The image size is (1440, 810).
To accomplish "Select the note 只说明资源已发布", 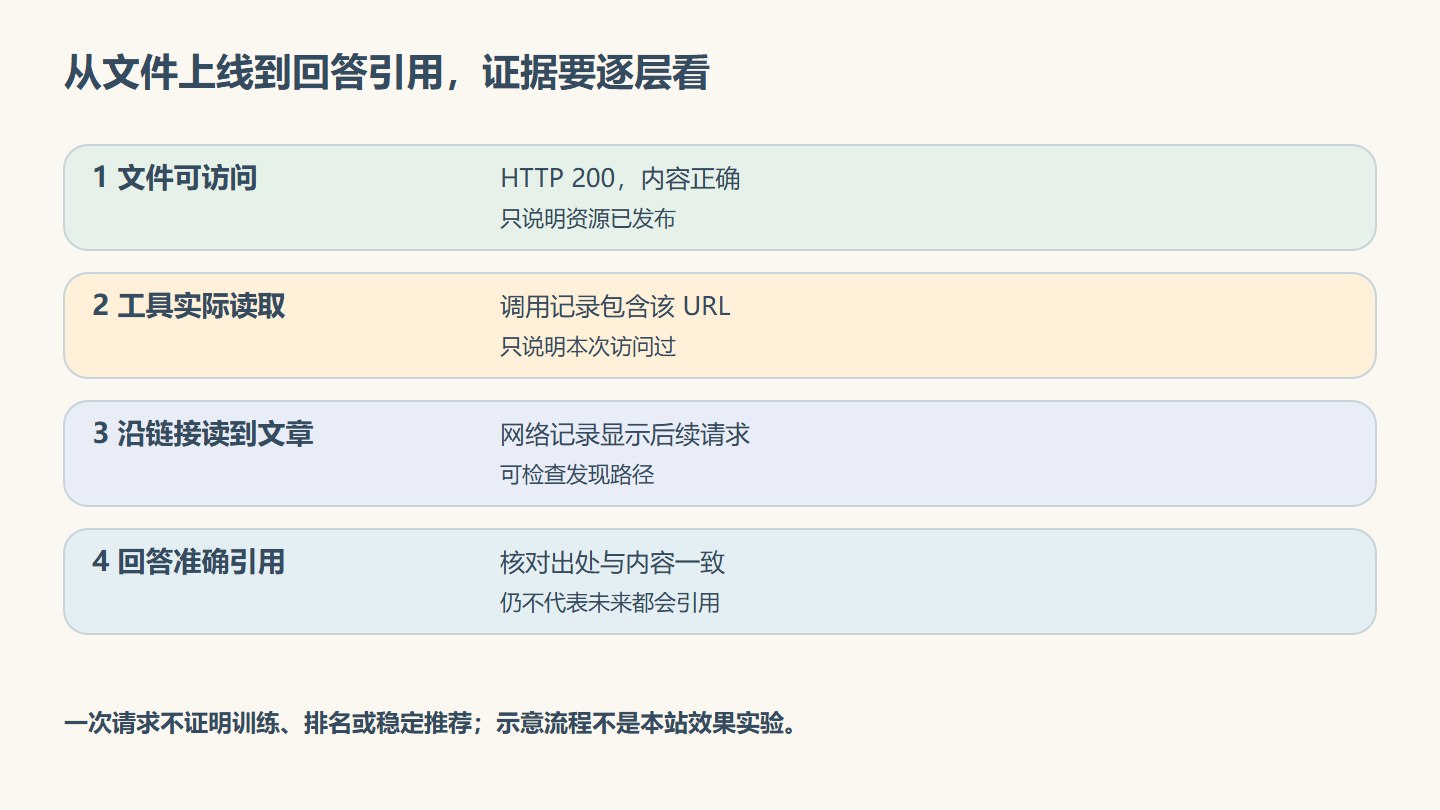I will 588,219.
